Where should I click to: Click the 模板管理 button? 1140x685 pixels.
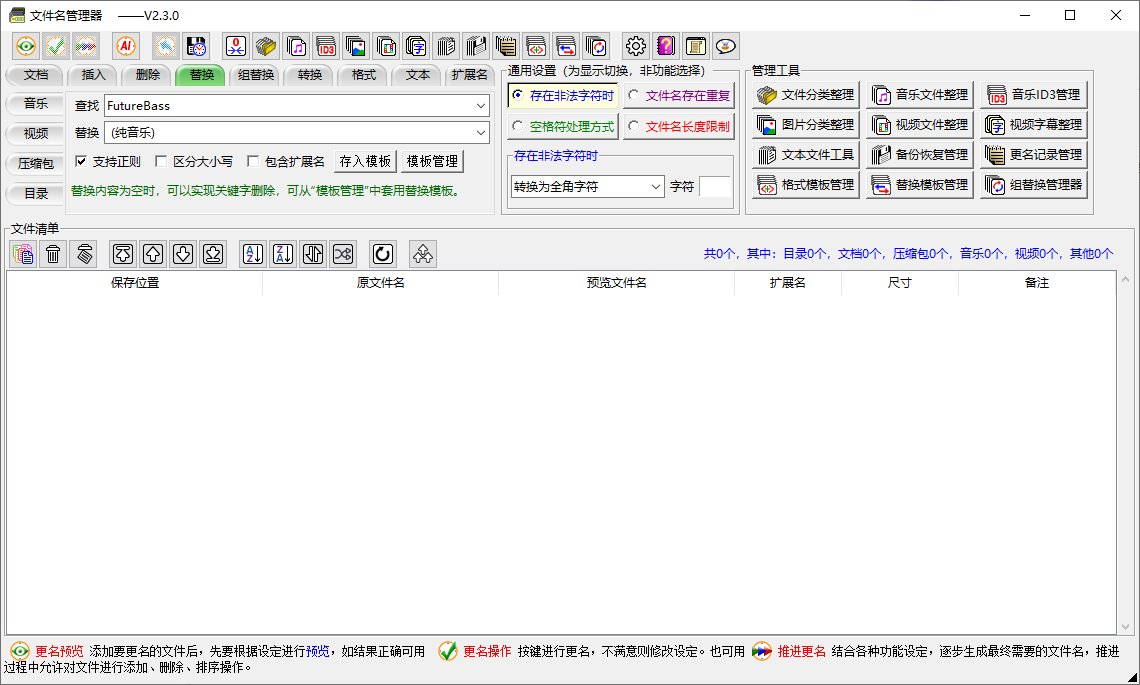tap(432, 162)
